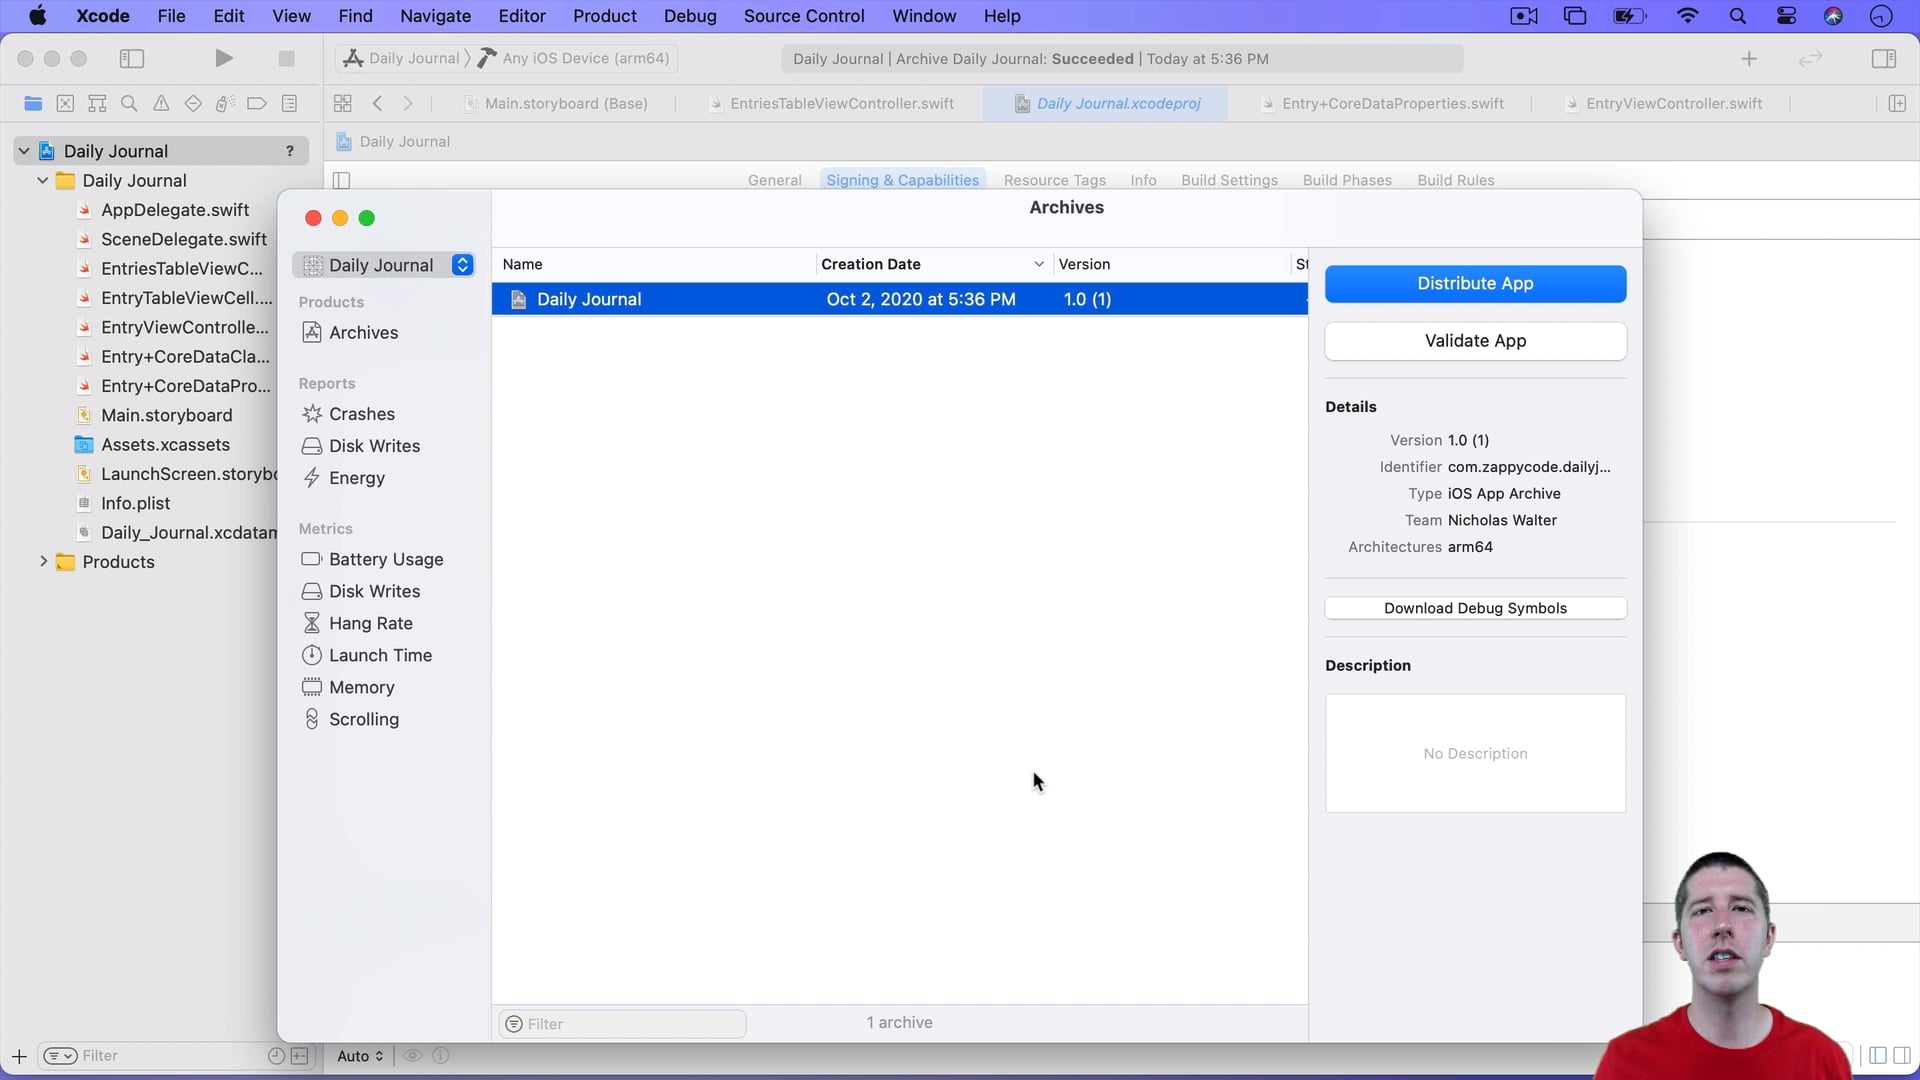The width and height of the screenshot is (1920, 1080).
Task: Click the add editor icon at right
Action: coord(1897,103)
